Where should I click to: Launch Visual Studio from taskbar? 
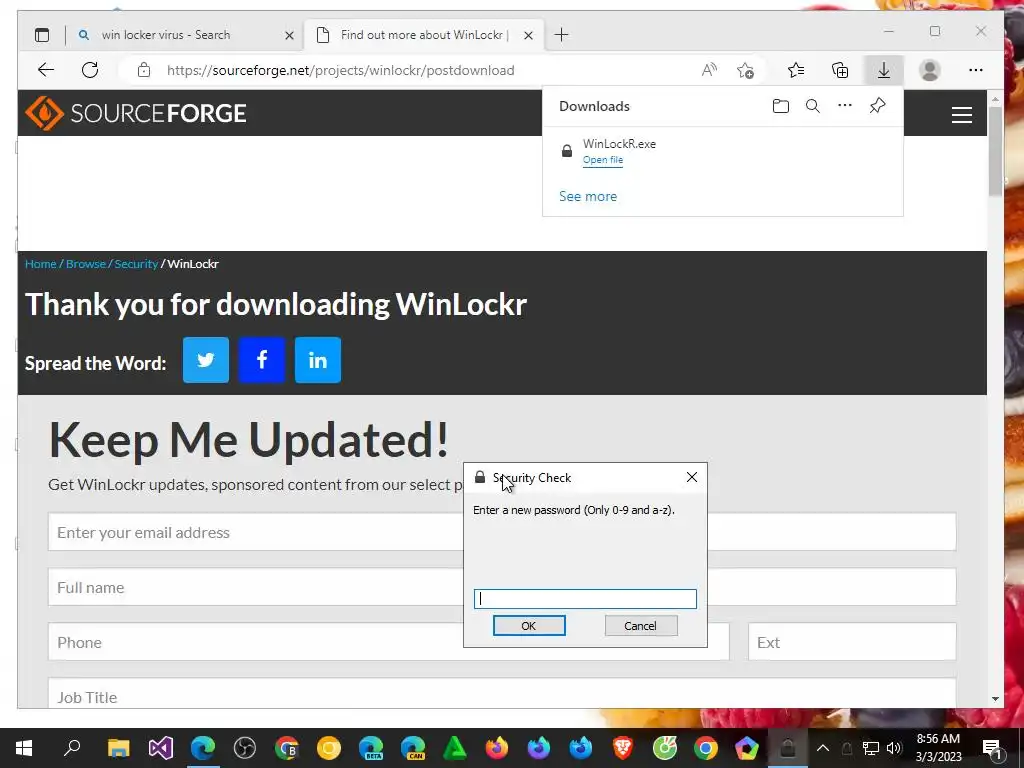pos(161,748)
